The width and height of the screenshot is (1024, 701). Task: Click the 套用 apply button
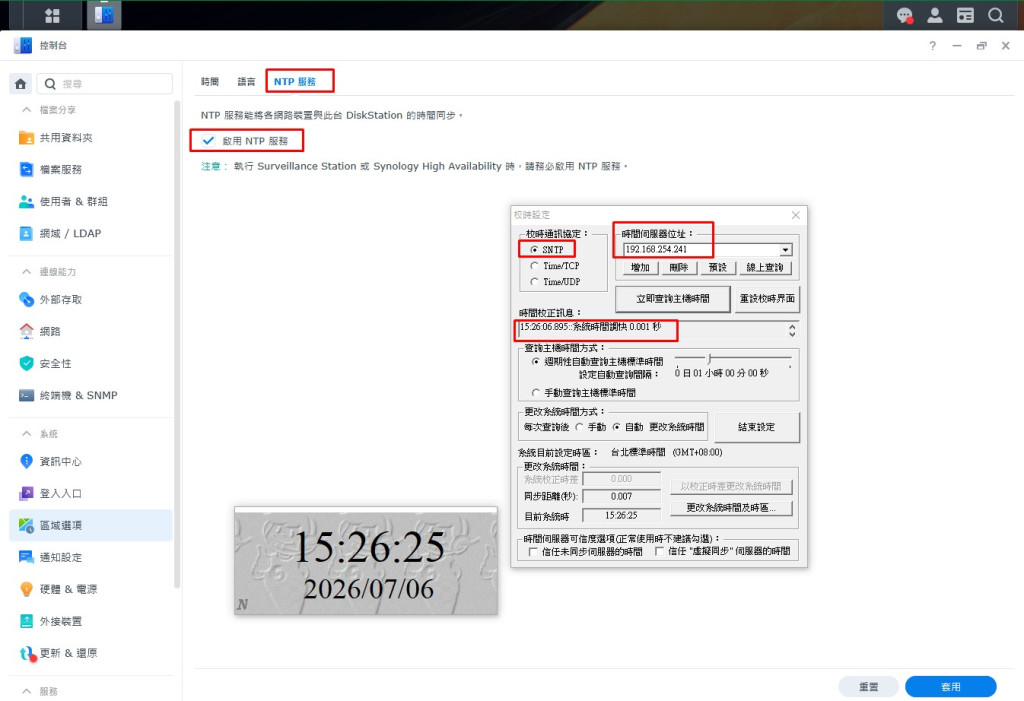click(x=950, y=687)
